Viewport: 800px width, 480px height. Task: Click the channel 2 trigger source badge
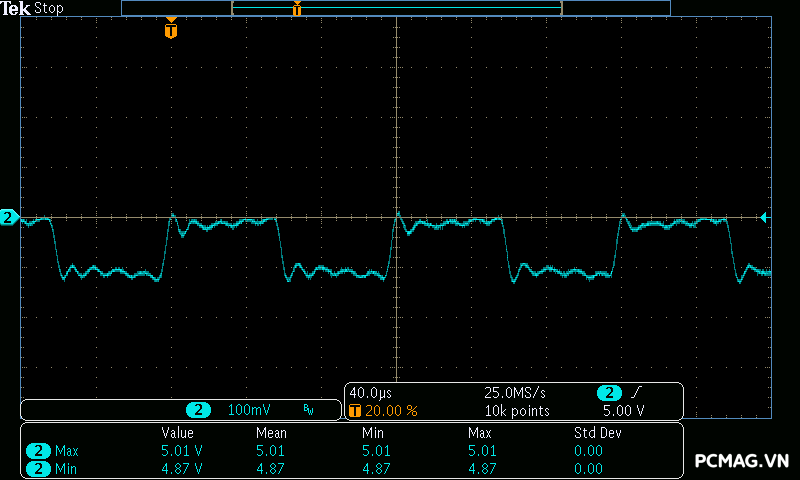tap(609, 393)
